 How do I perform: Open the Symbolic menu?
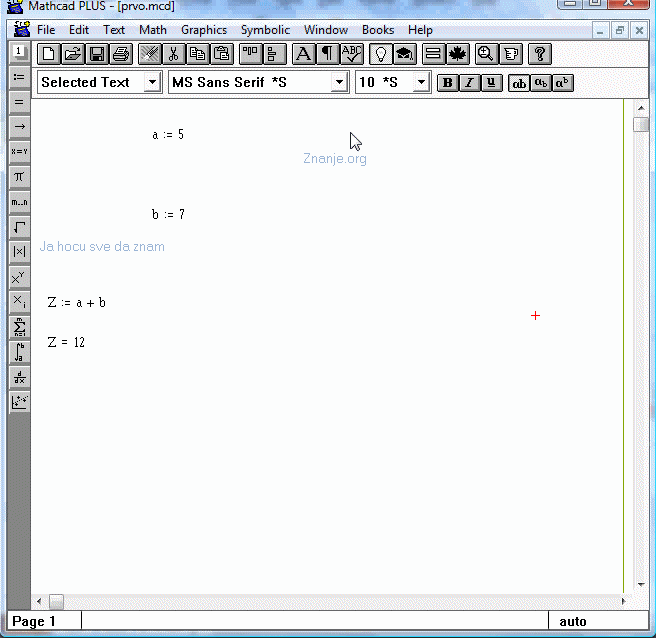tap(265, 30)
